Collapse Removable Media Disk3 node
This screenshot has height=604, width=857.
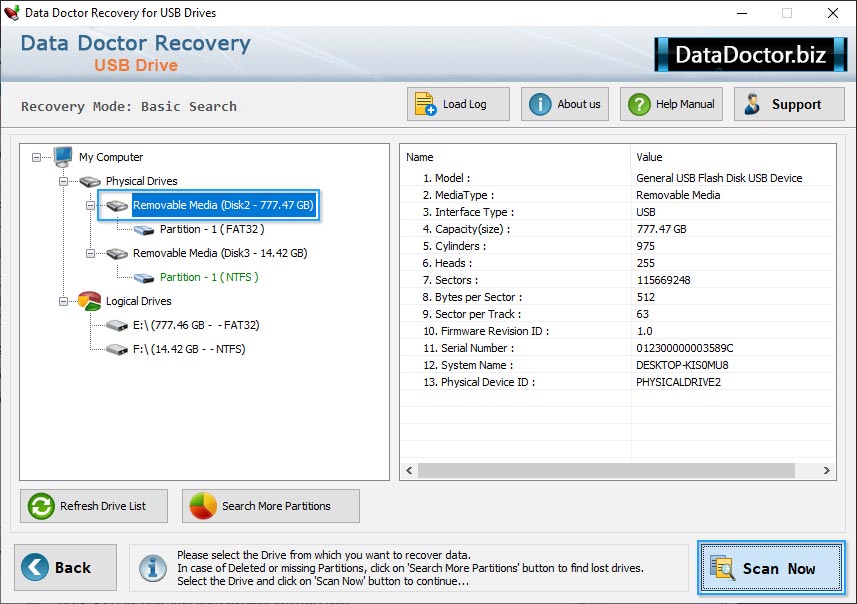point(90,253)
